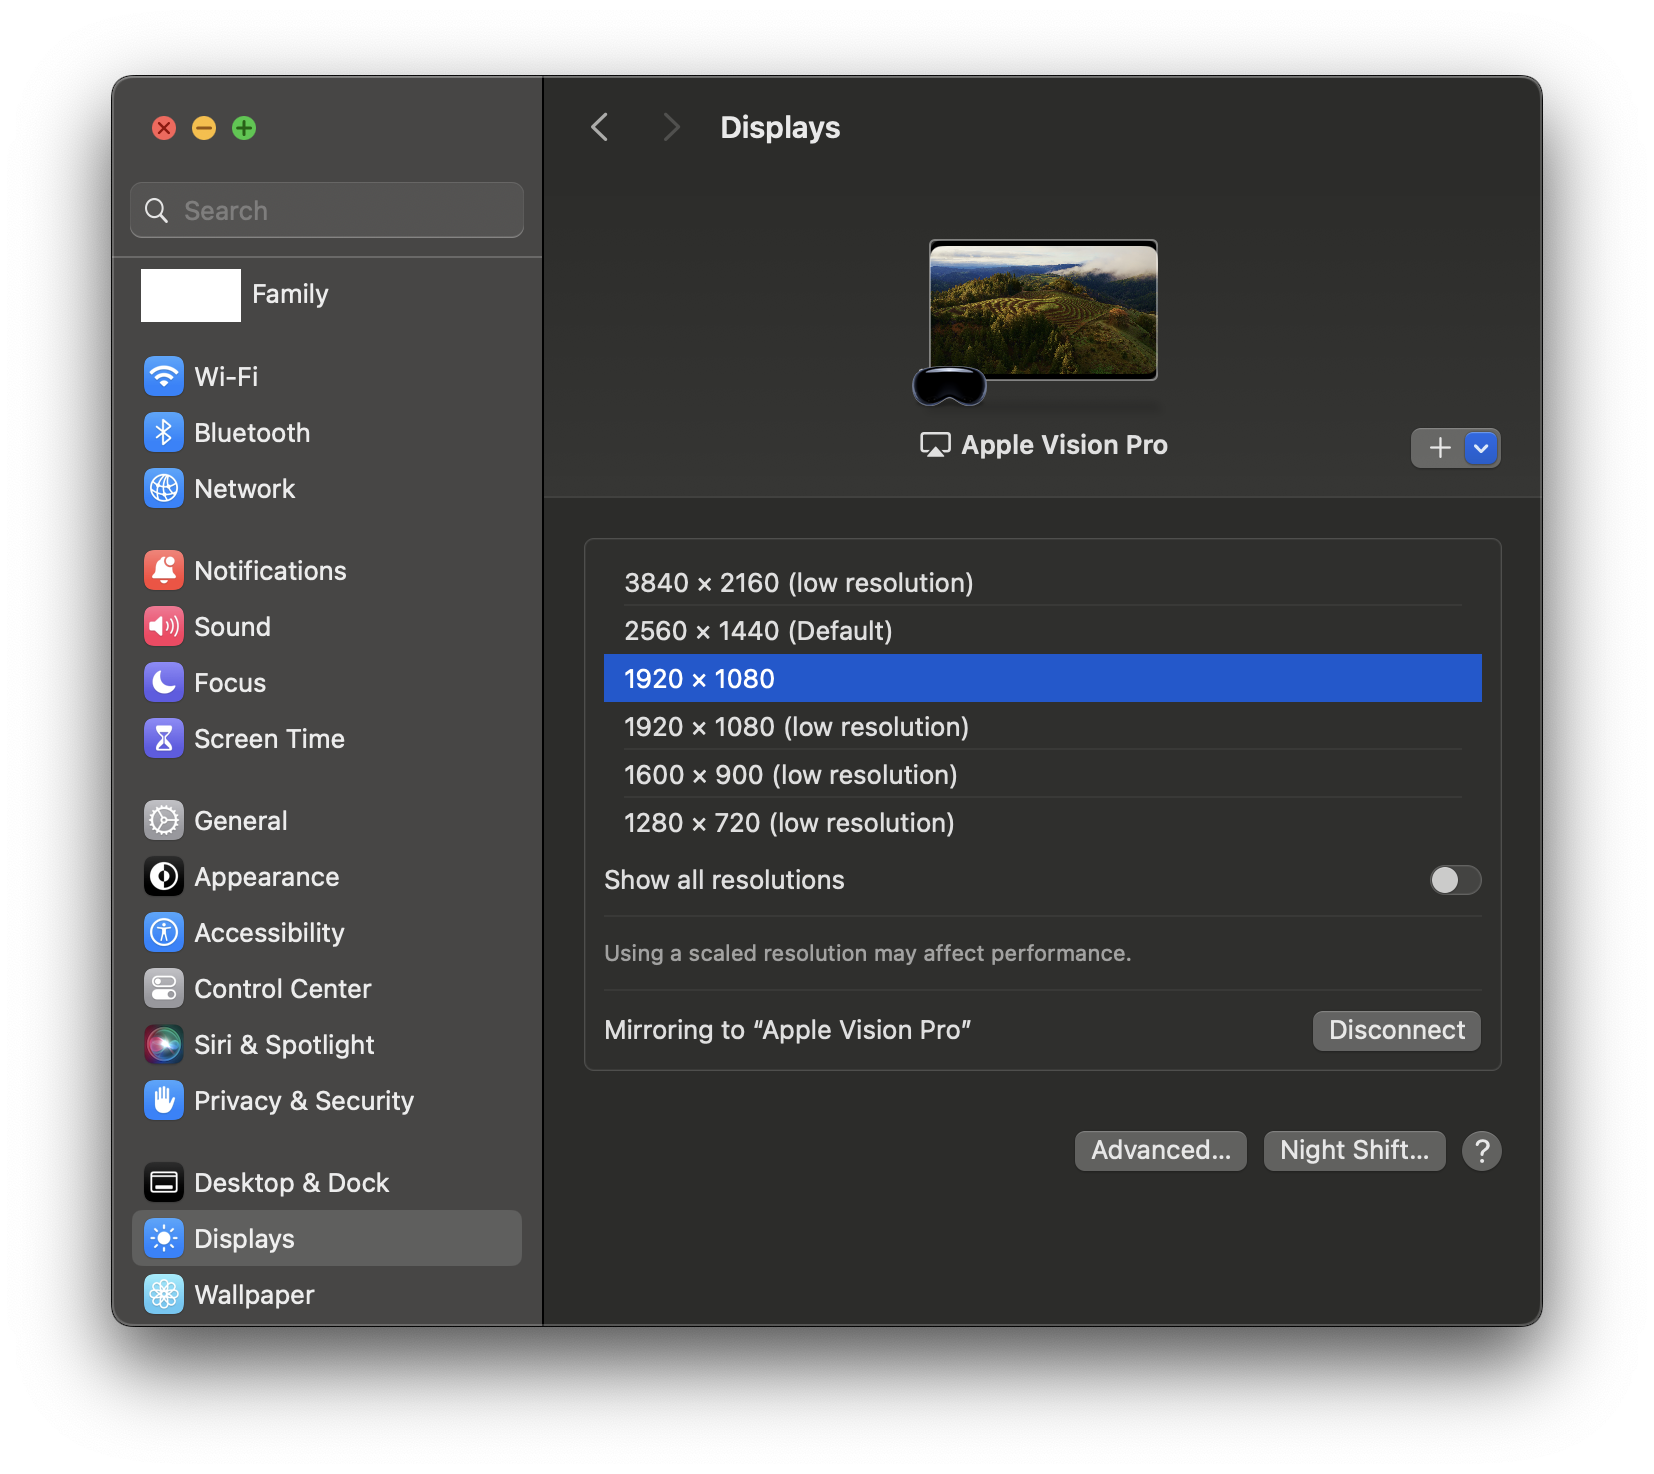Click into the Search field
Image resolution: width=1654 pixels, height=1474 pixels.
pos(327,210)
